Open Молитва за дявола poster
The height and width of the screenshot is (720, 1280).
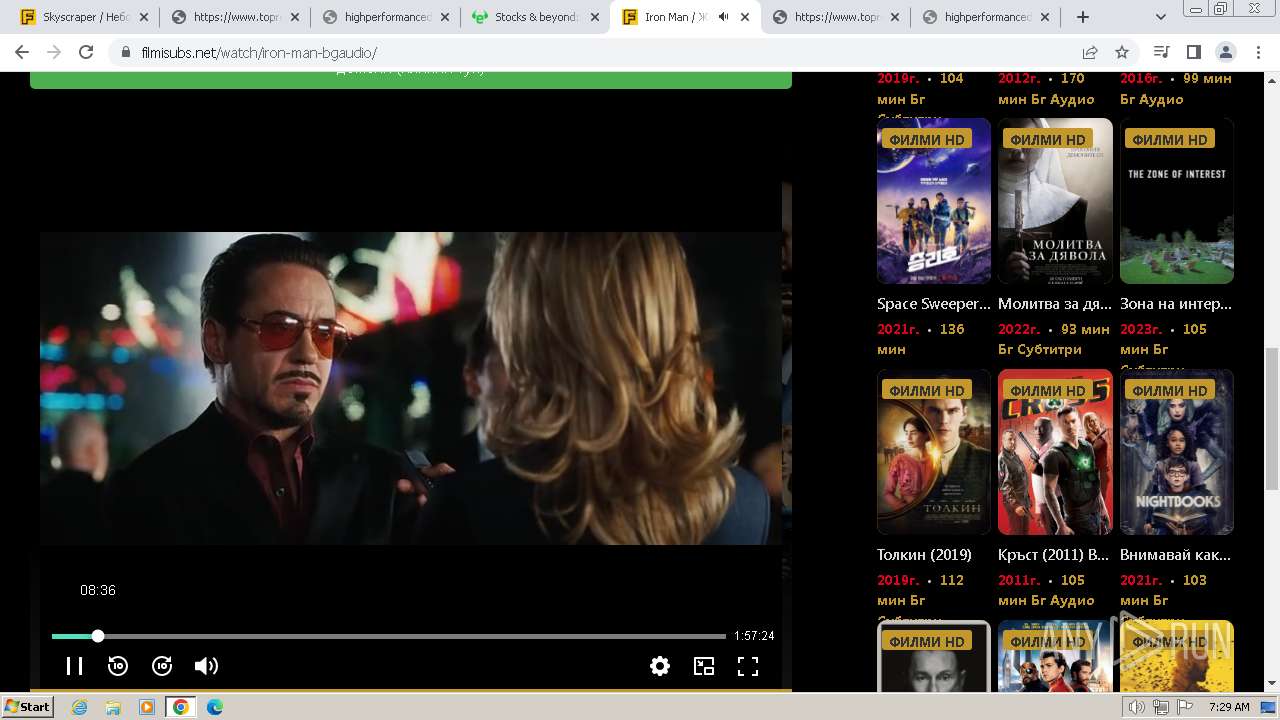1055,201
